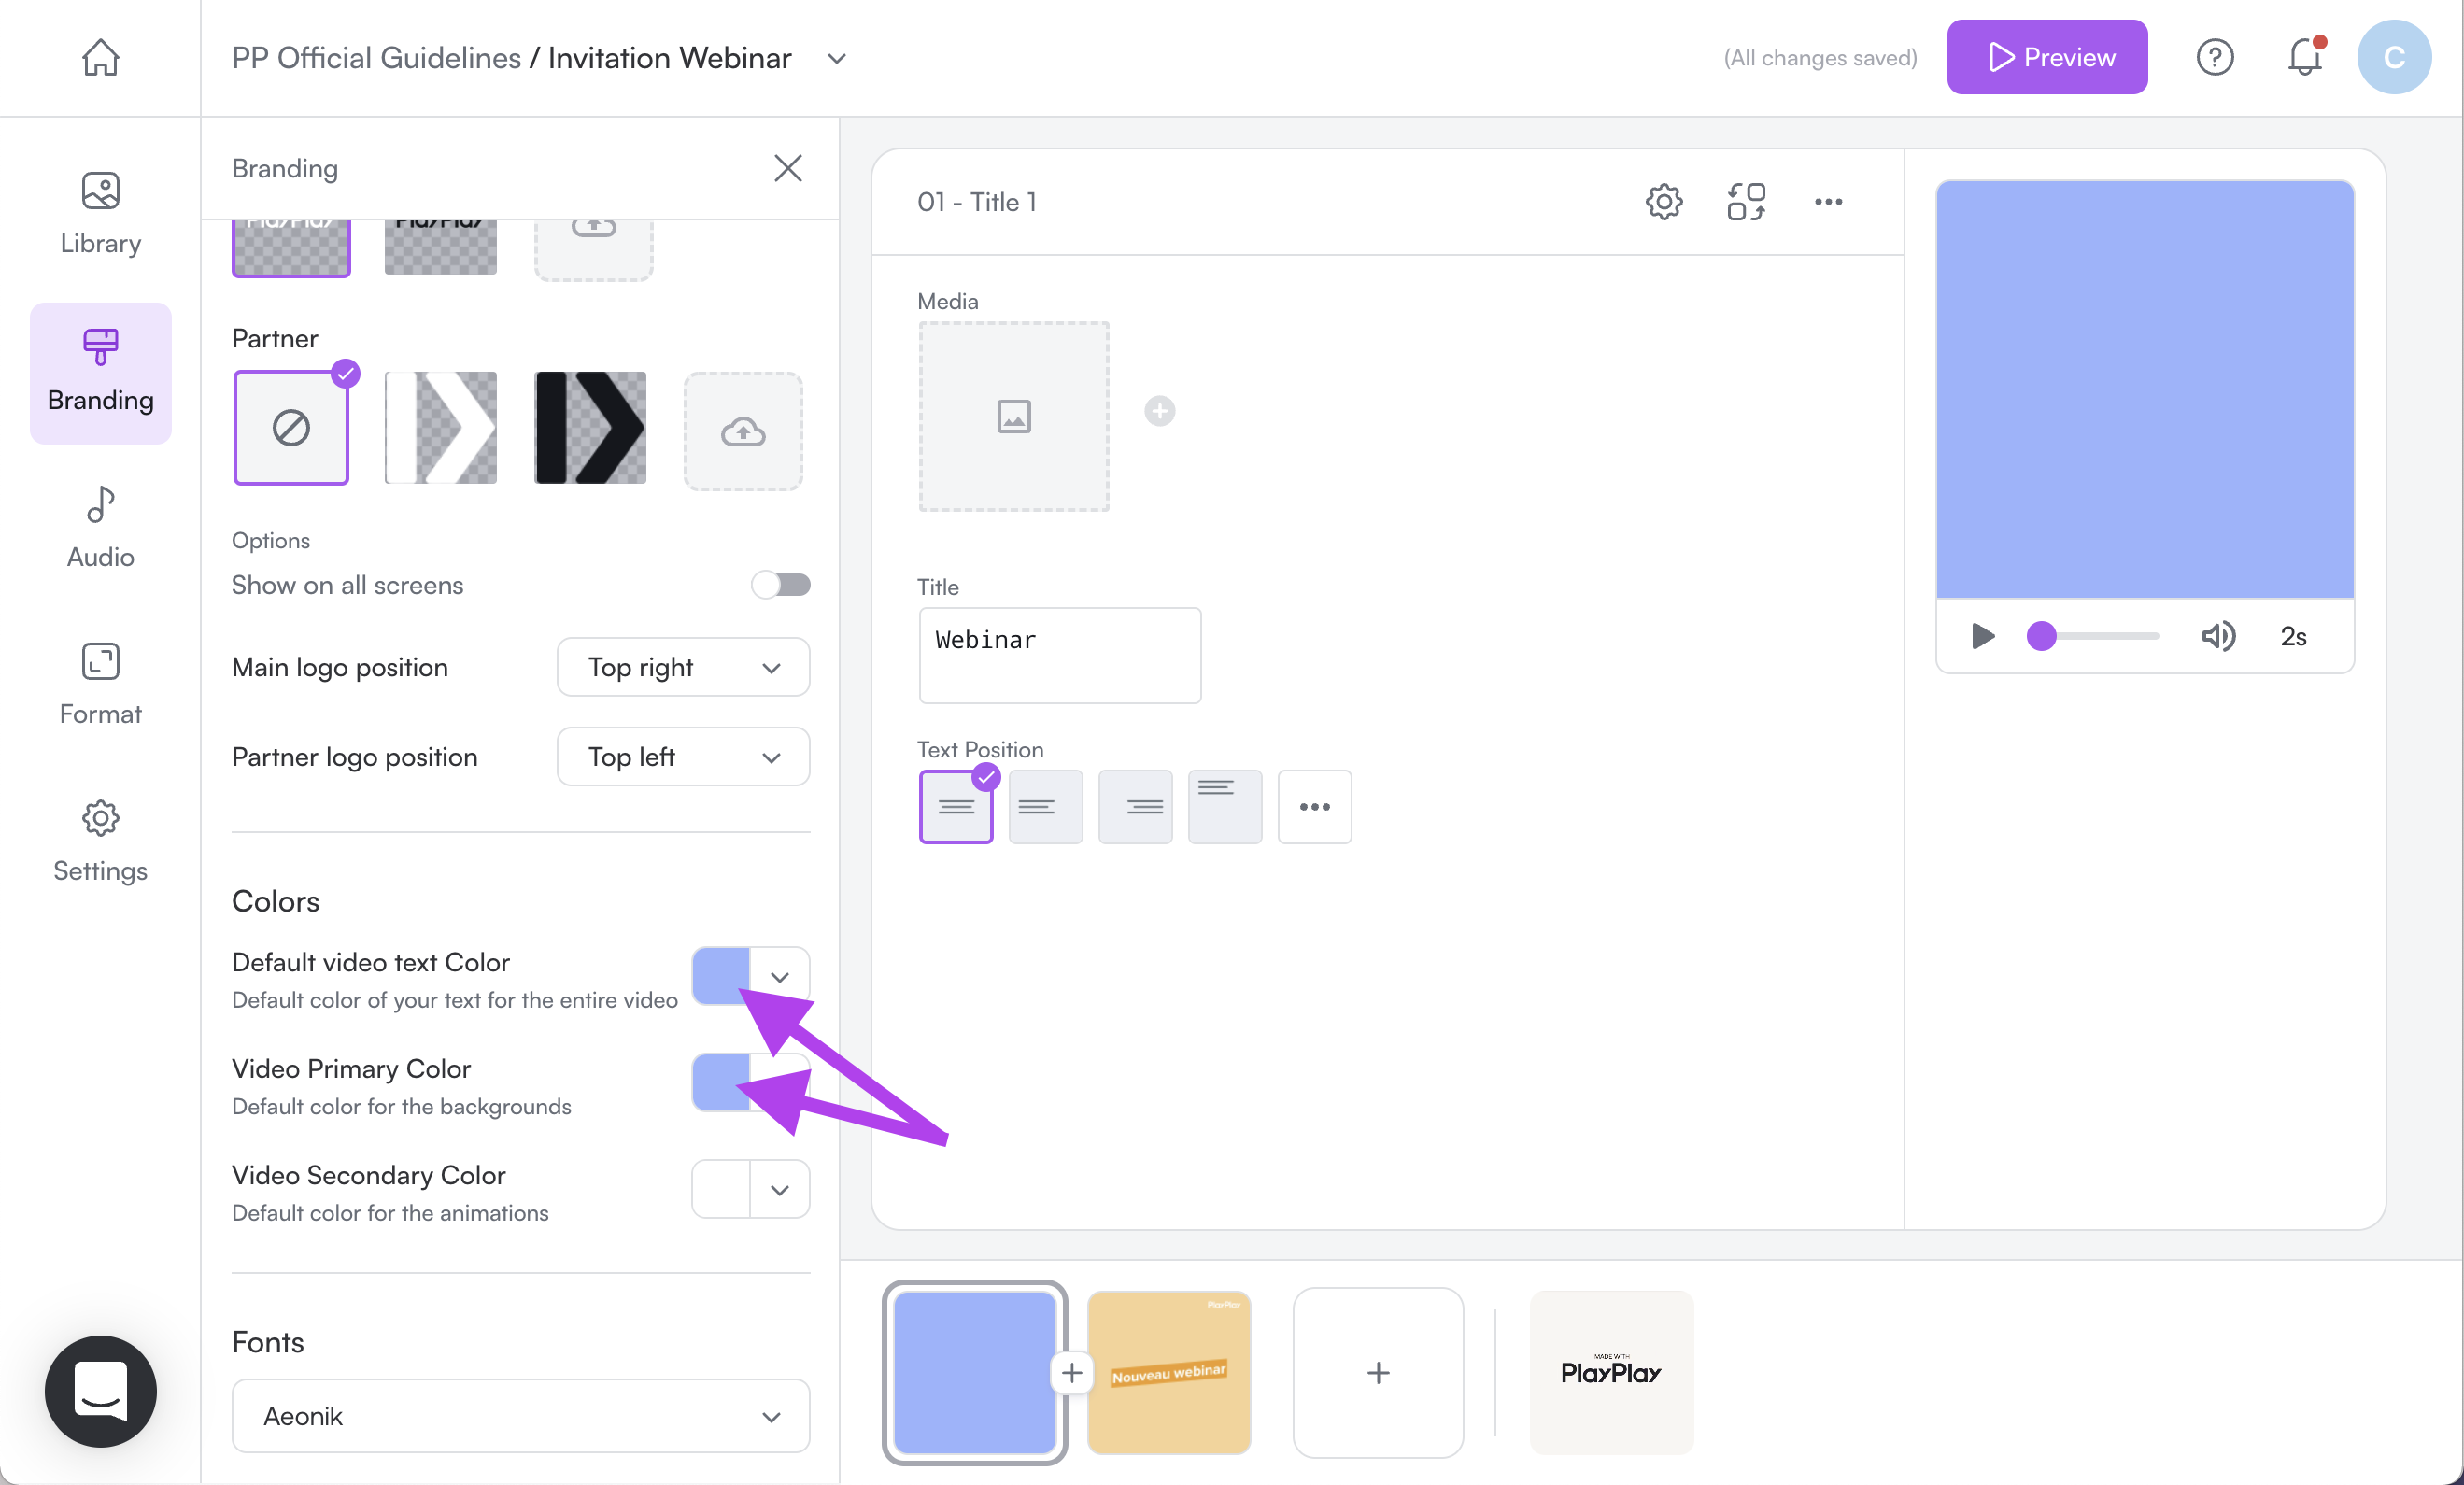Screen dimensions: 2464x1485
Task: Mute the preview volume icon
Action: pyautogui.click(x=2218, y=636)
